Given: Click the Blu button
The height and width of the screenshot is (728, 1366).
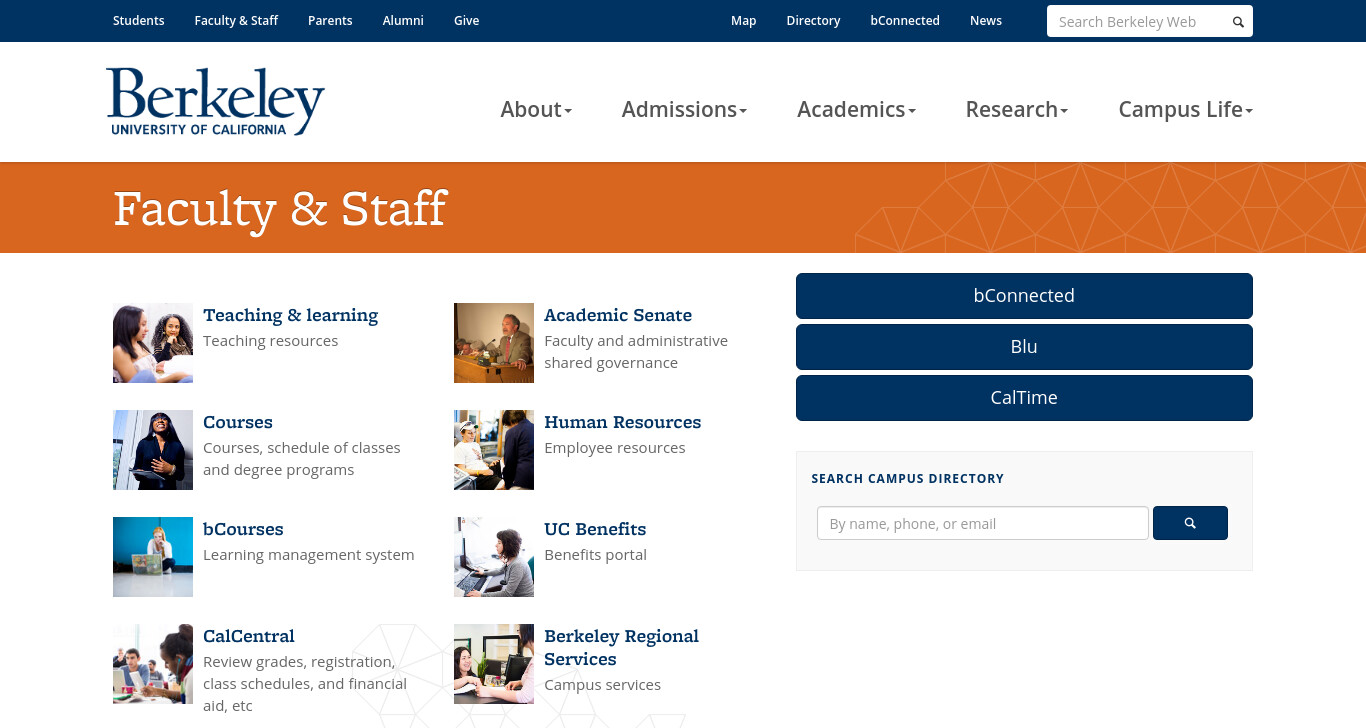Looking at the screenshot, I should (1024, 347).
